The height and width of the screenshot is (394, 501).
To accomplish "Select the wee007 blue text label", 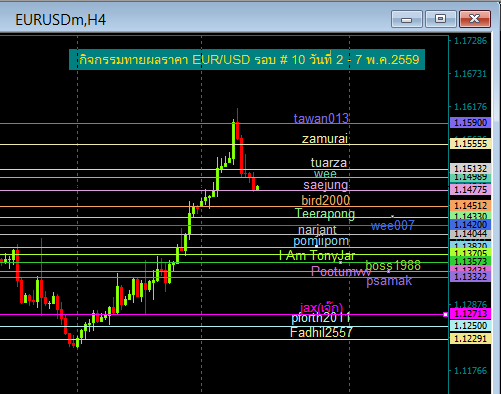I will (x=392, y=226).
